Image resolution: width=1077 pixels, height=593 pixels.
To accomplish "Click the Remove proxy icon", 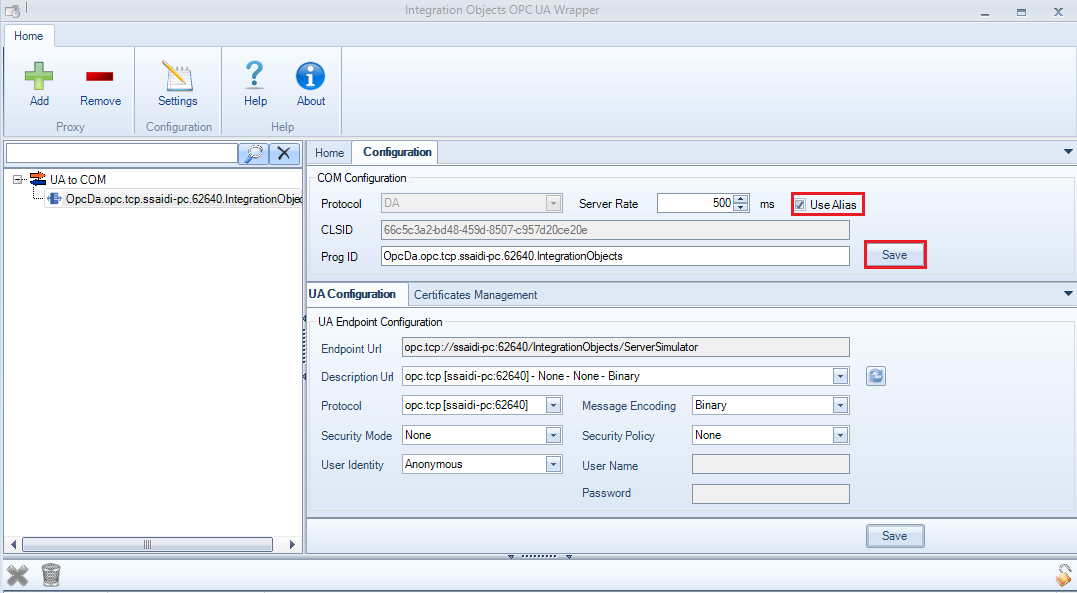I will (x=99, y=80).
